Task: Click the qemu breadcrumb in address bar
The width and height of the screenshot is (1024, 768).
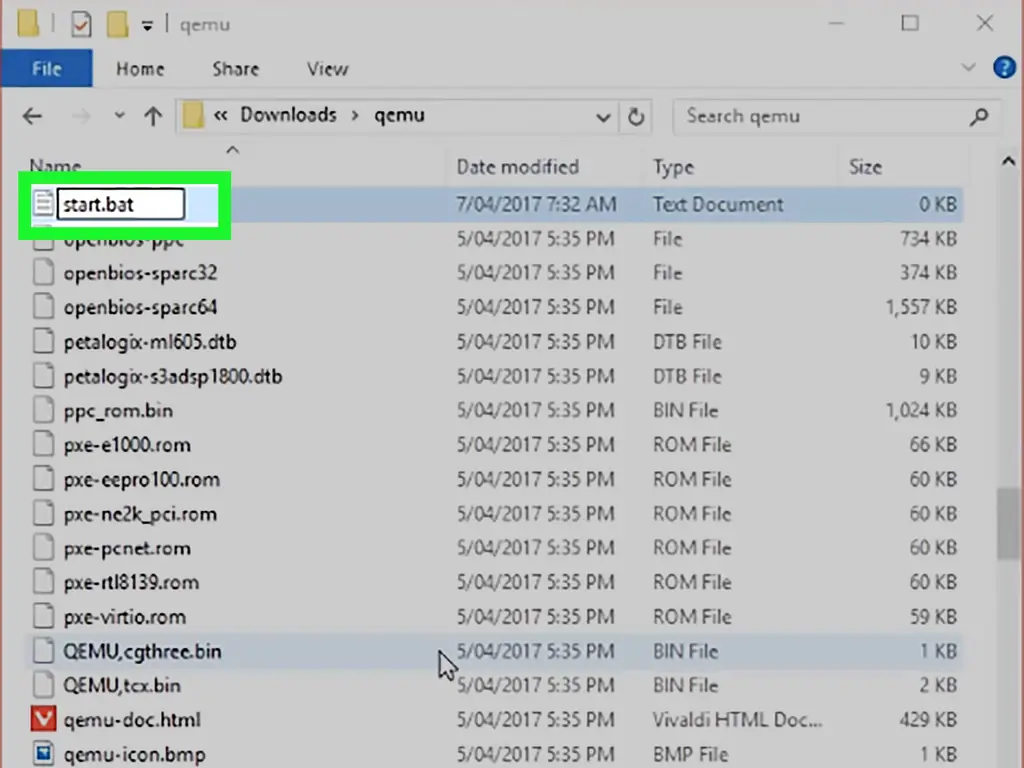Action: click(399, 116)
